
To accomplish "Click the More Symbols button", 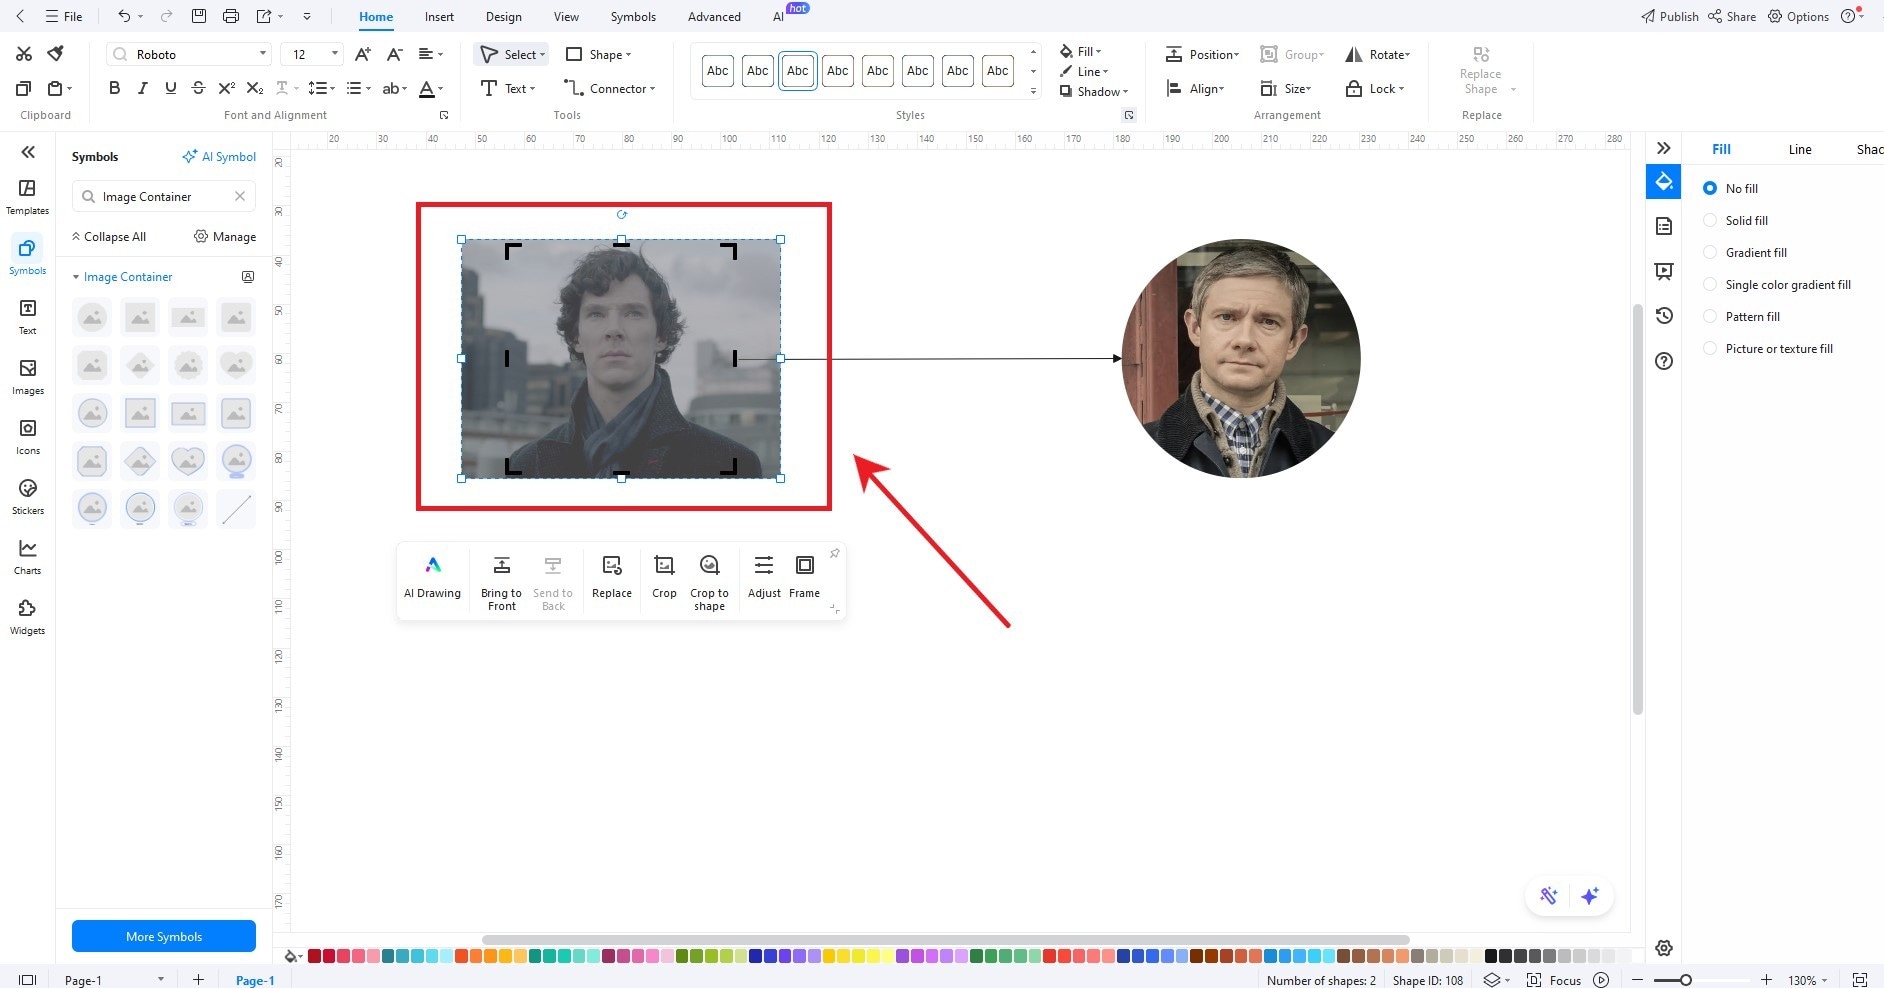I will point(164,936).
